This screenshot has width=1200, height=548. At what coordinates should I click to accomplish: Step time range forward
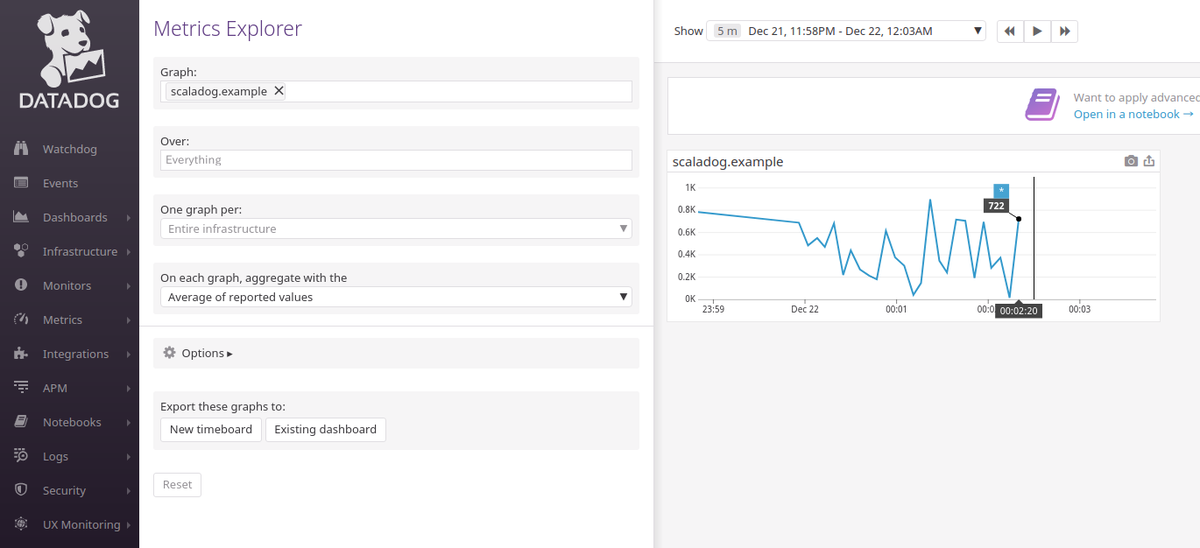1064,31
